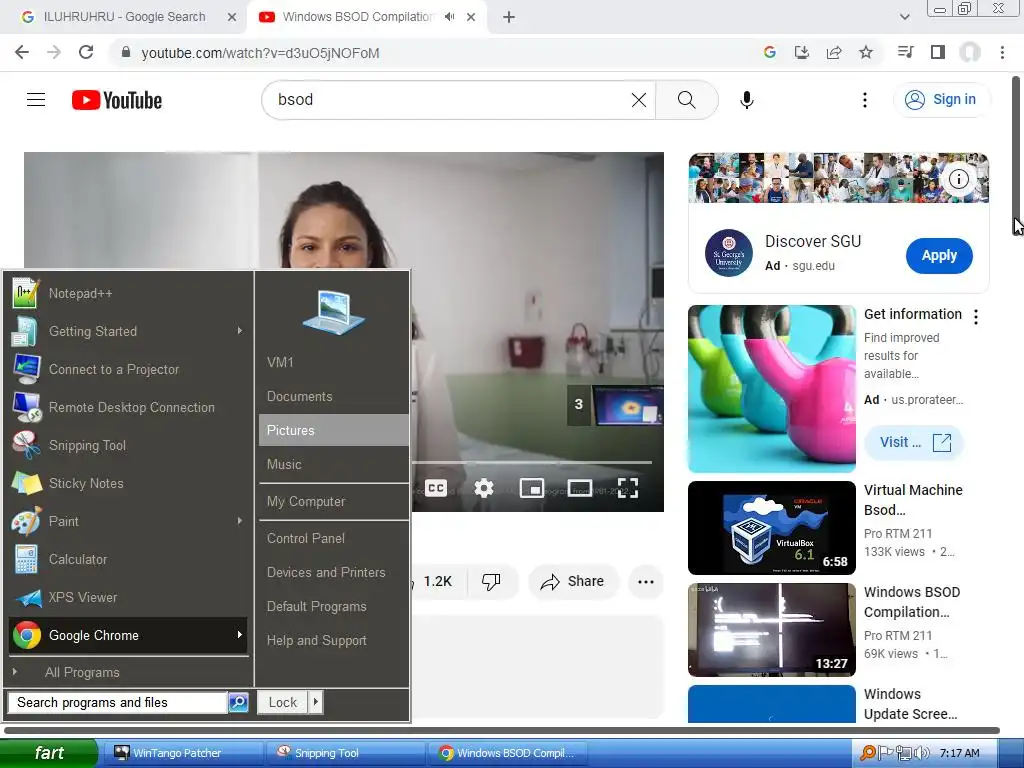
Task: Expand Getting Started submenu arrow
Action: (x=240, y=331)
